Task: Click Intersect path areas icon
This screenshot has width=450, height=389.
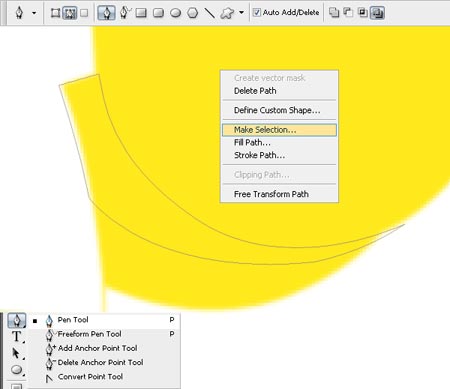Action: (362, 13)
